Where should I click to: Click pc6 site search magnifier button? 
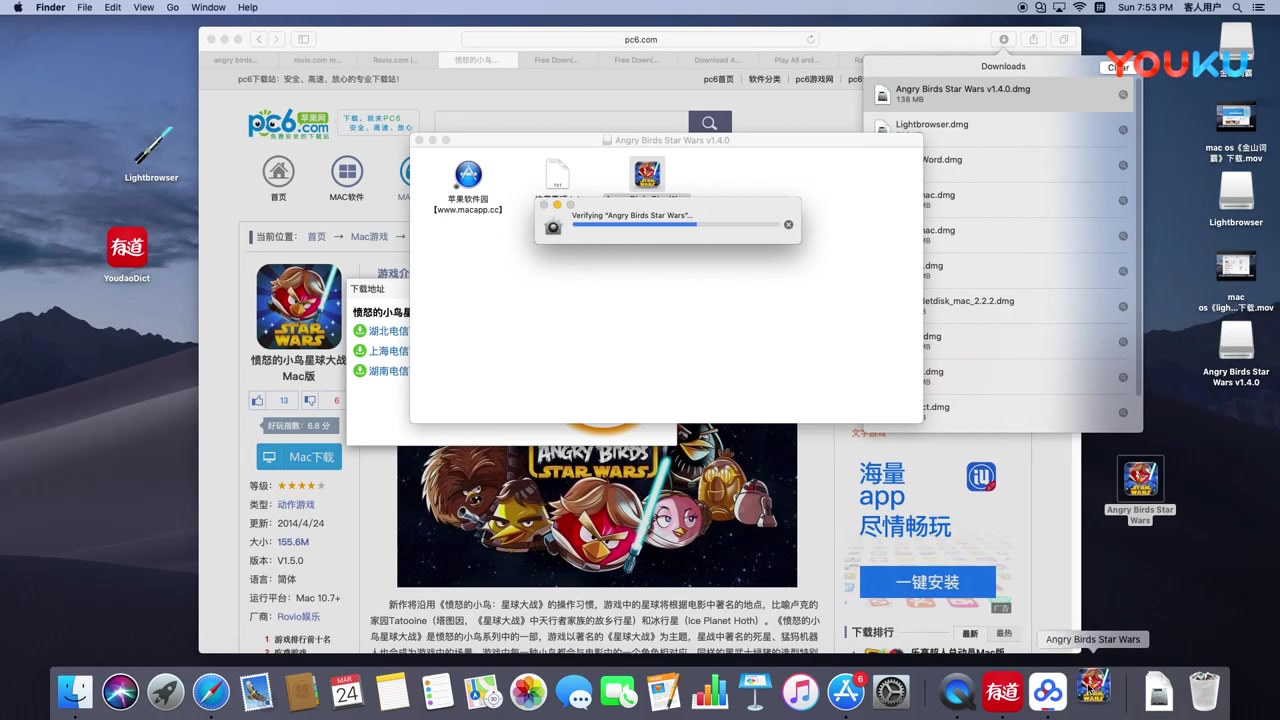click(709, 123)
